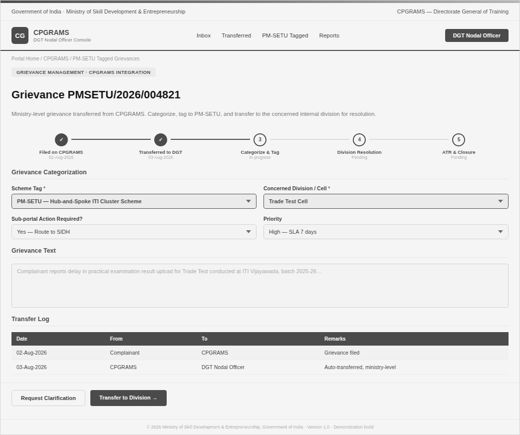Click step 4 Division Resolution circle
The image size is (520, 435).
click(x=359, y=140)
